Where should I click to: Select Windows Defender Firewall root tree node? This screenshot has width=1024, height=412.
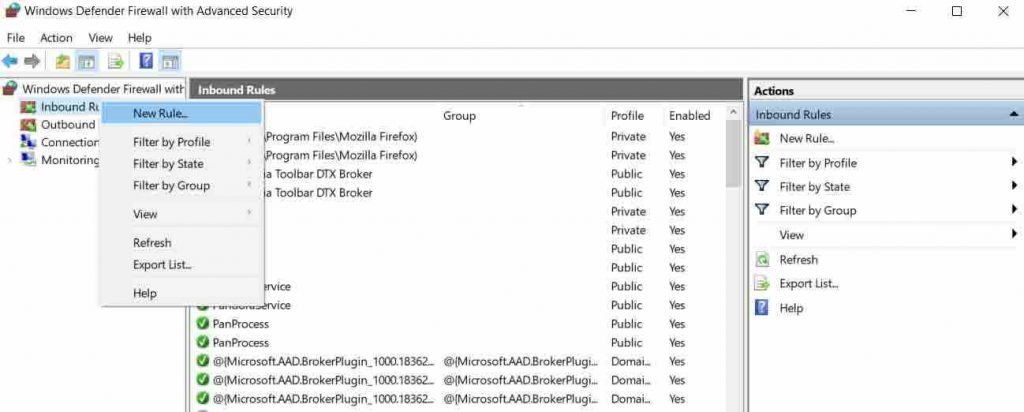tap(103, 88)
